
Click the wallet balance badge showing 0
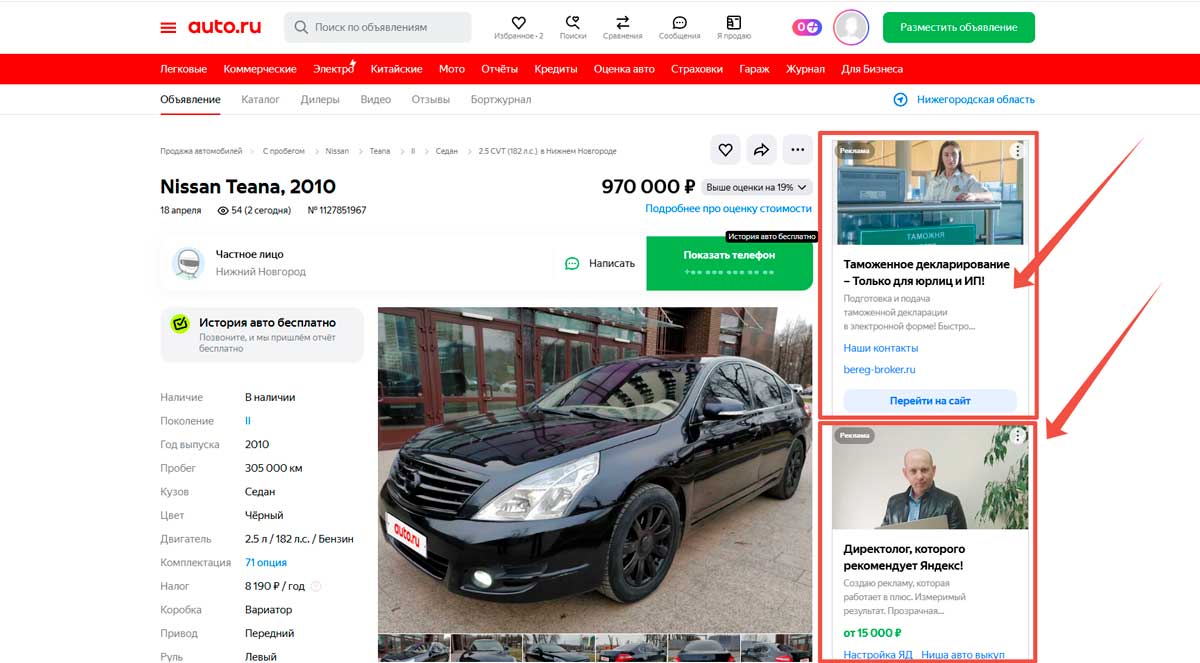point(807,27)
